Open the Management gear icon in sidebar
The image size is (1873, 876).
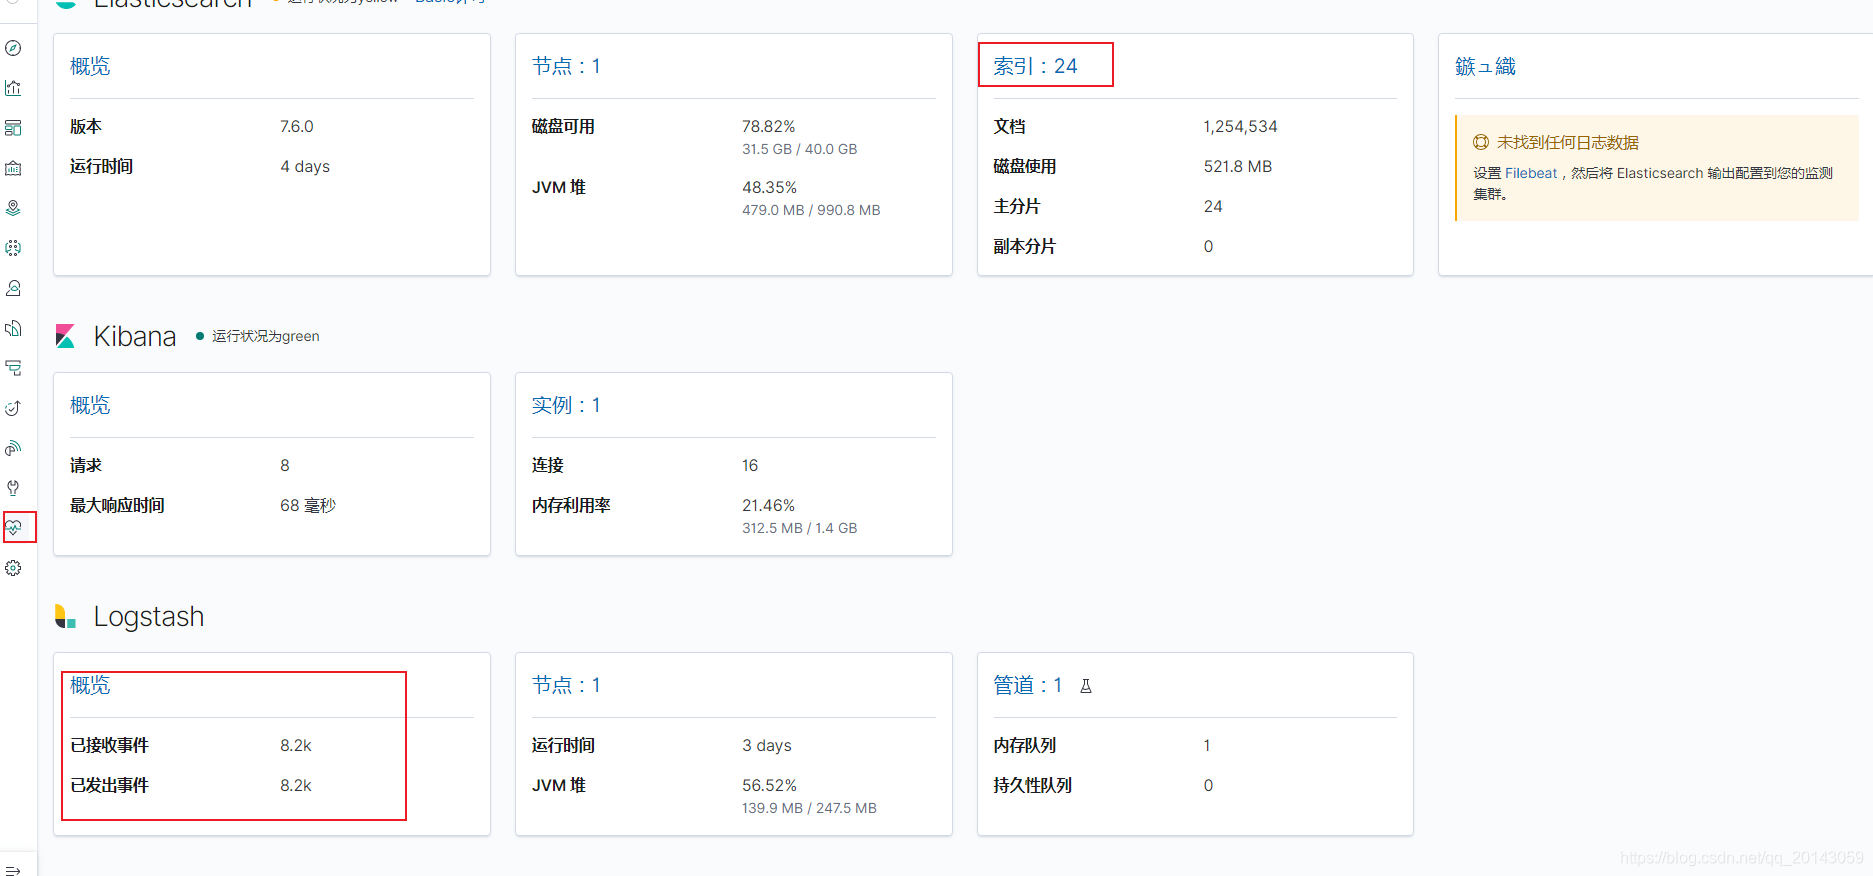click(13, 568)
